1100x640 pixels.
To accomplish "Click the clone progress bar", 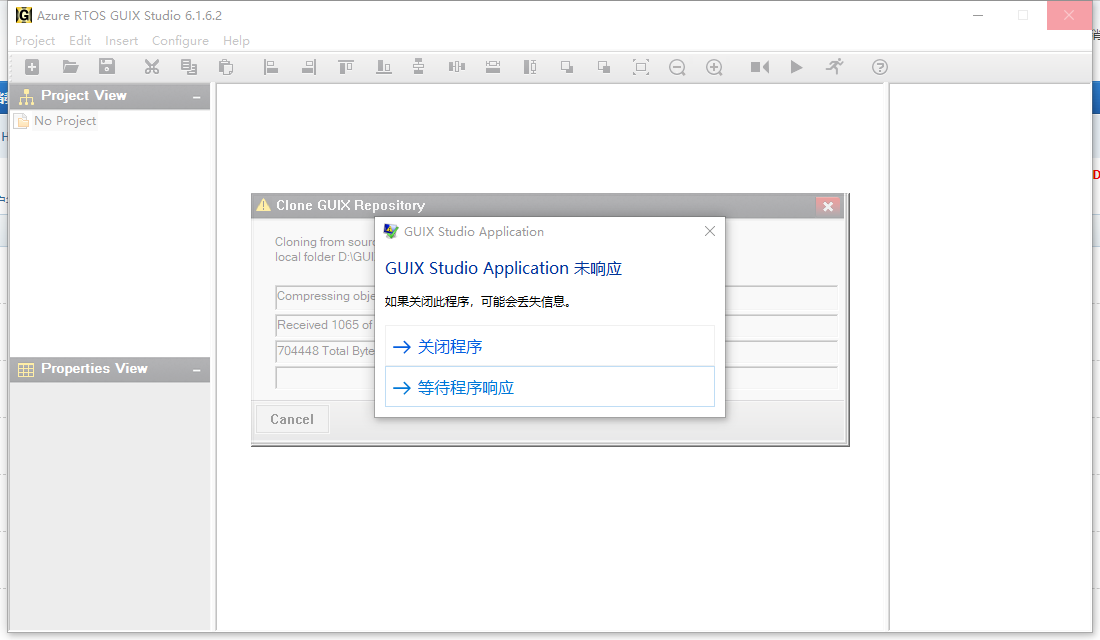I will tap(556, 378).
